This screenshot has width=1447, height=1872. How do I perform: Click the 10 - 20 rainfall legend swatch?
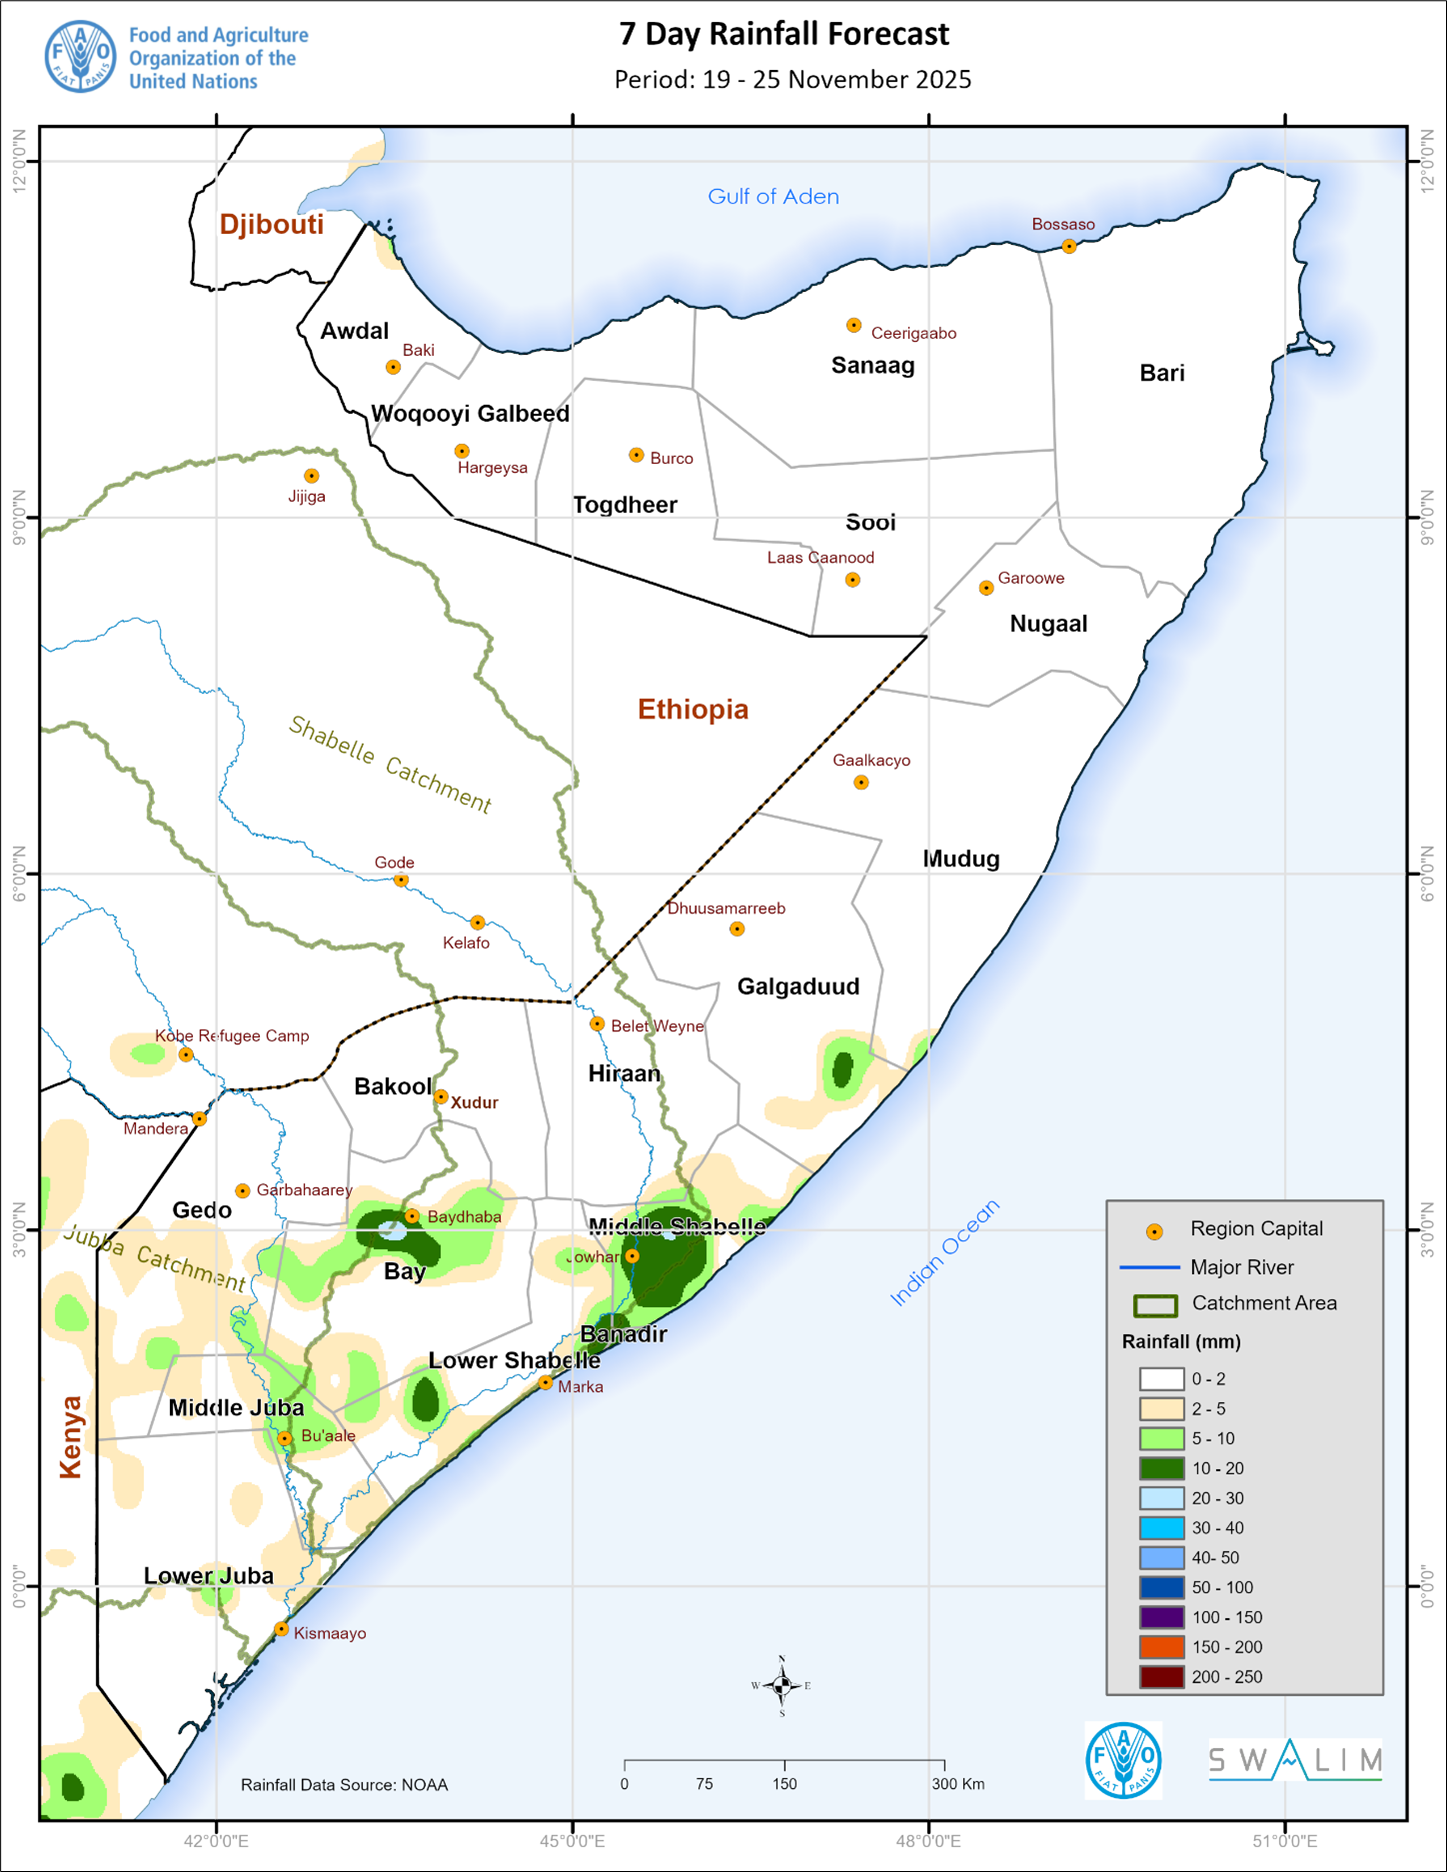click(1161, 1468)
